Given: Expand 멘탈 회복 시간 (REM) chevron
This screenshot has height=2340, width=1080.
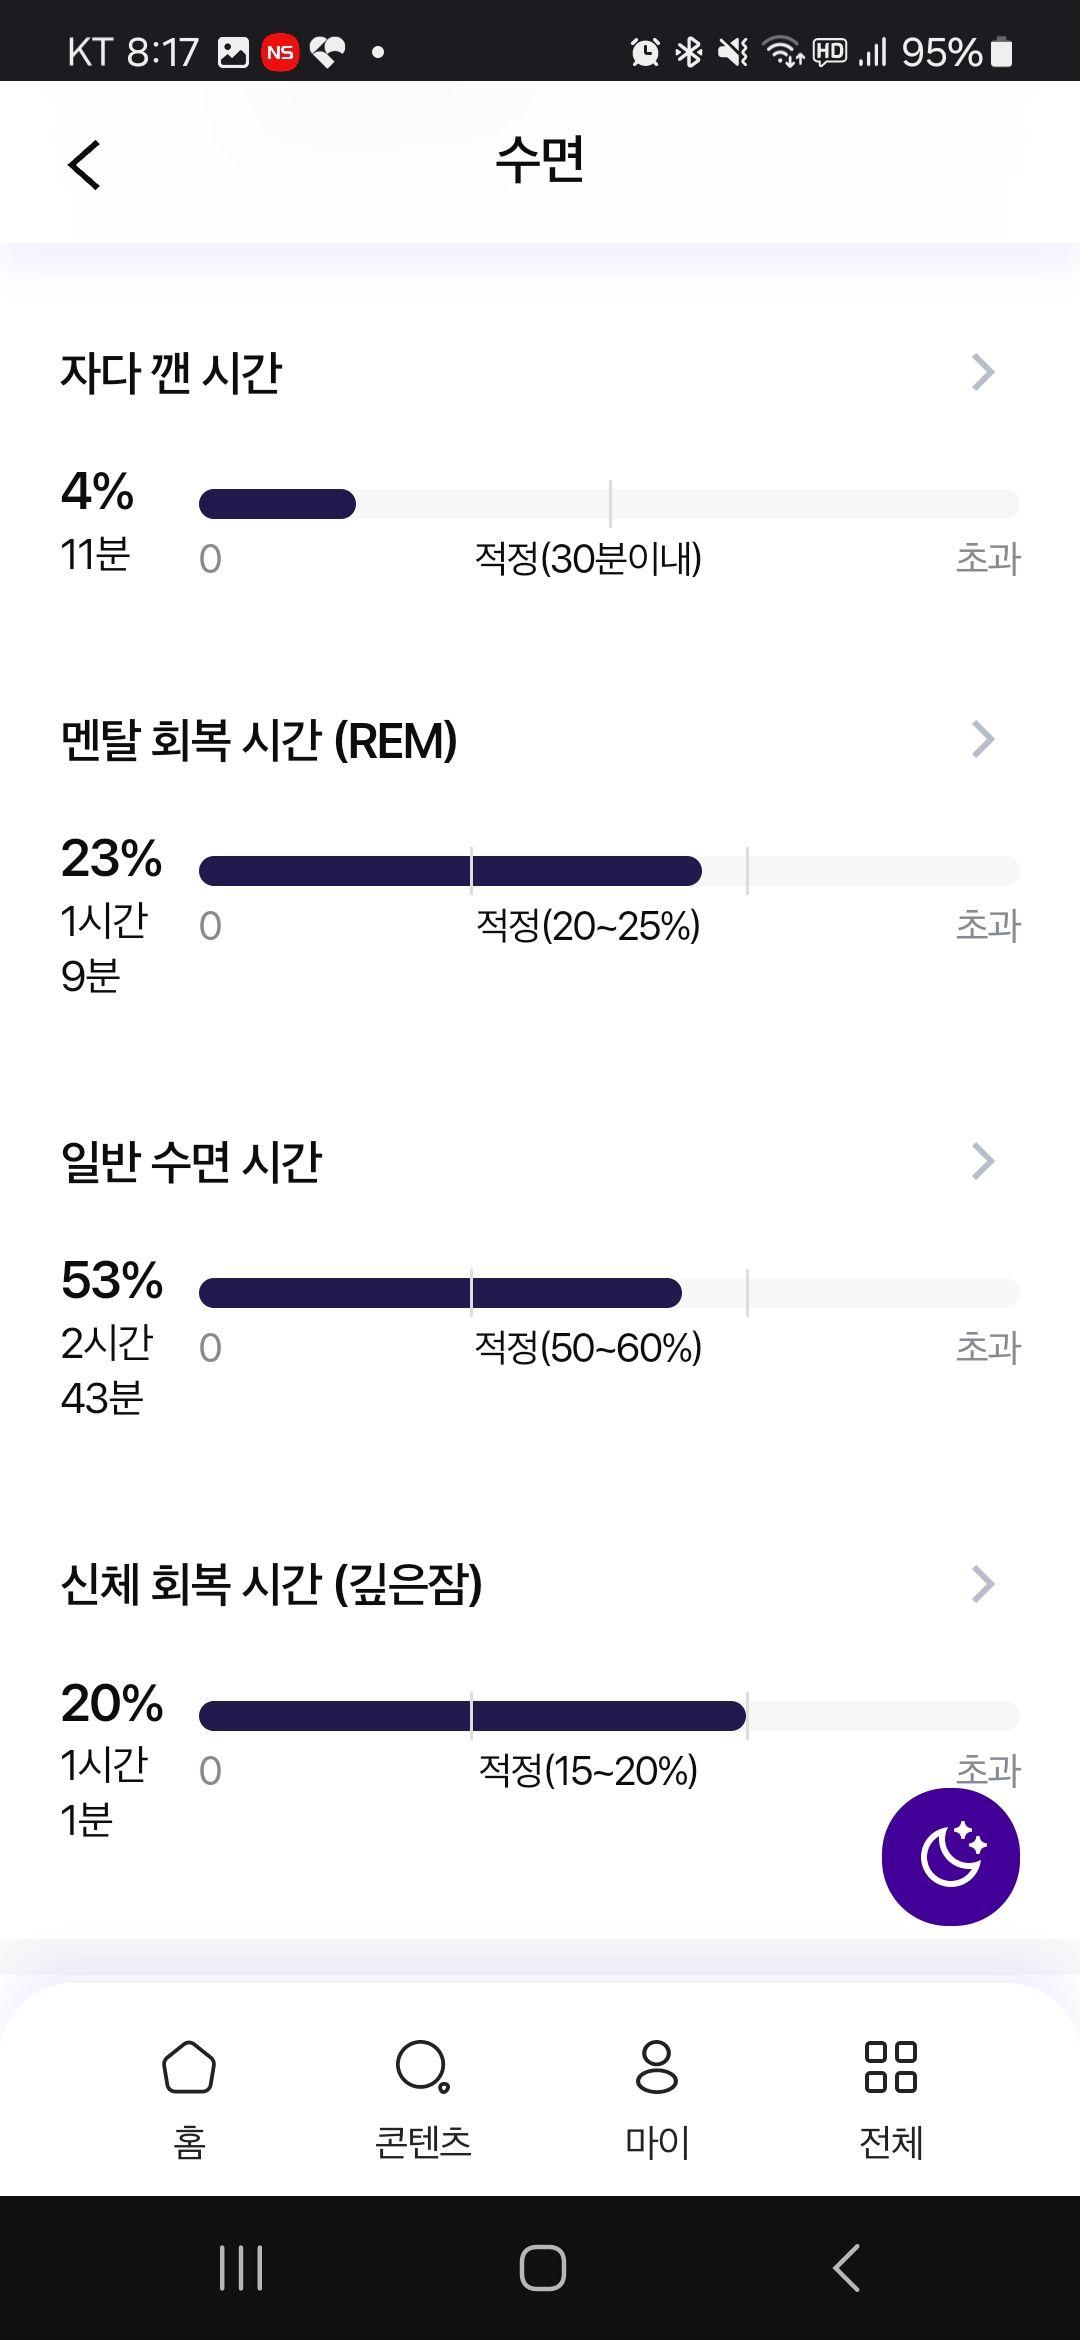Looking at the screenshot, I should [x=983, y=739].
